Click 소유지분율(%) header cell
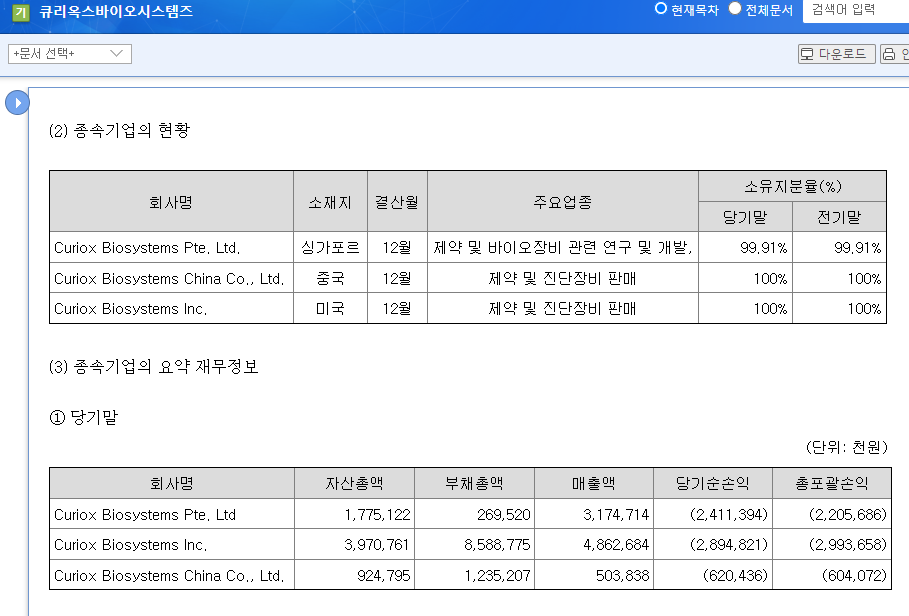The image size is (909, 616). click(x=792, y=187)
